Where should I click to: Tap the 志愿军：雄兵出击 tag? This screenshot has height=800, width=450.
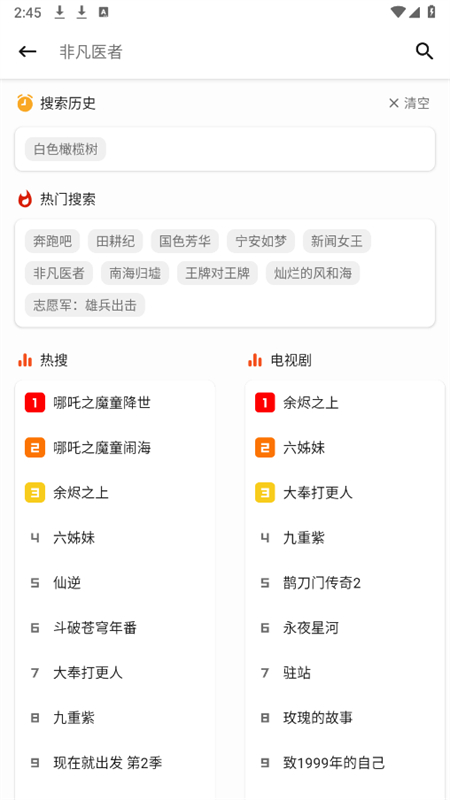tap(85, 305)
